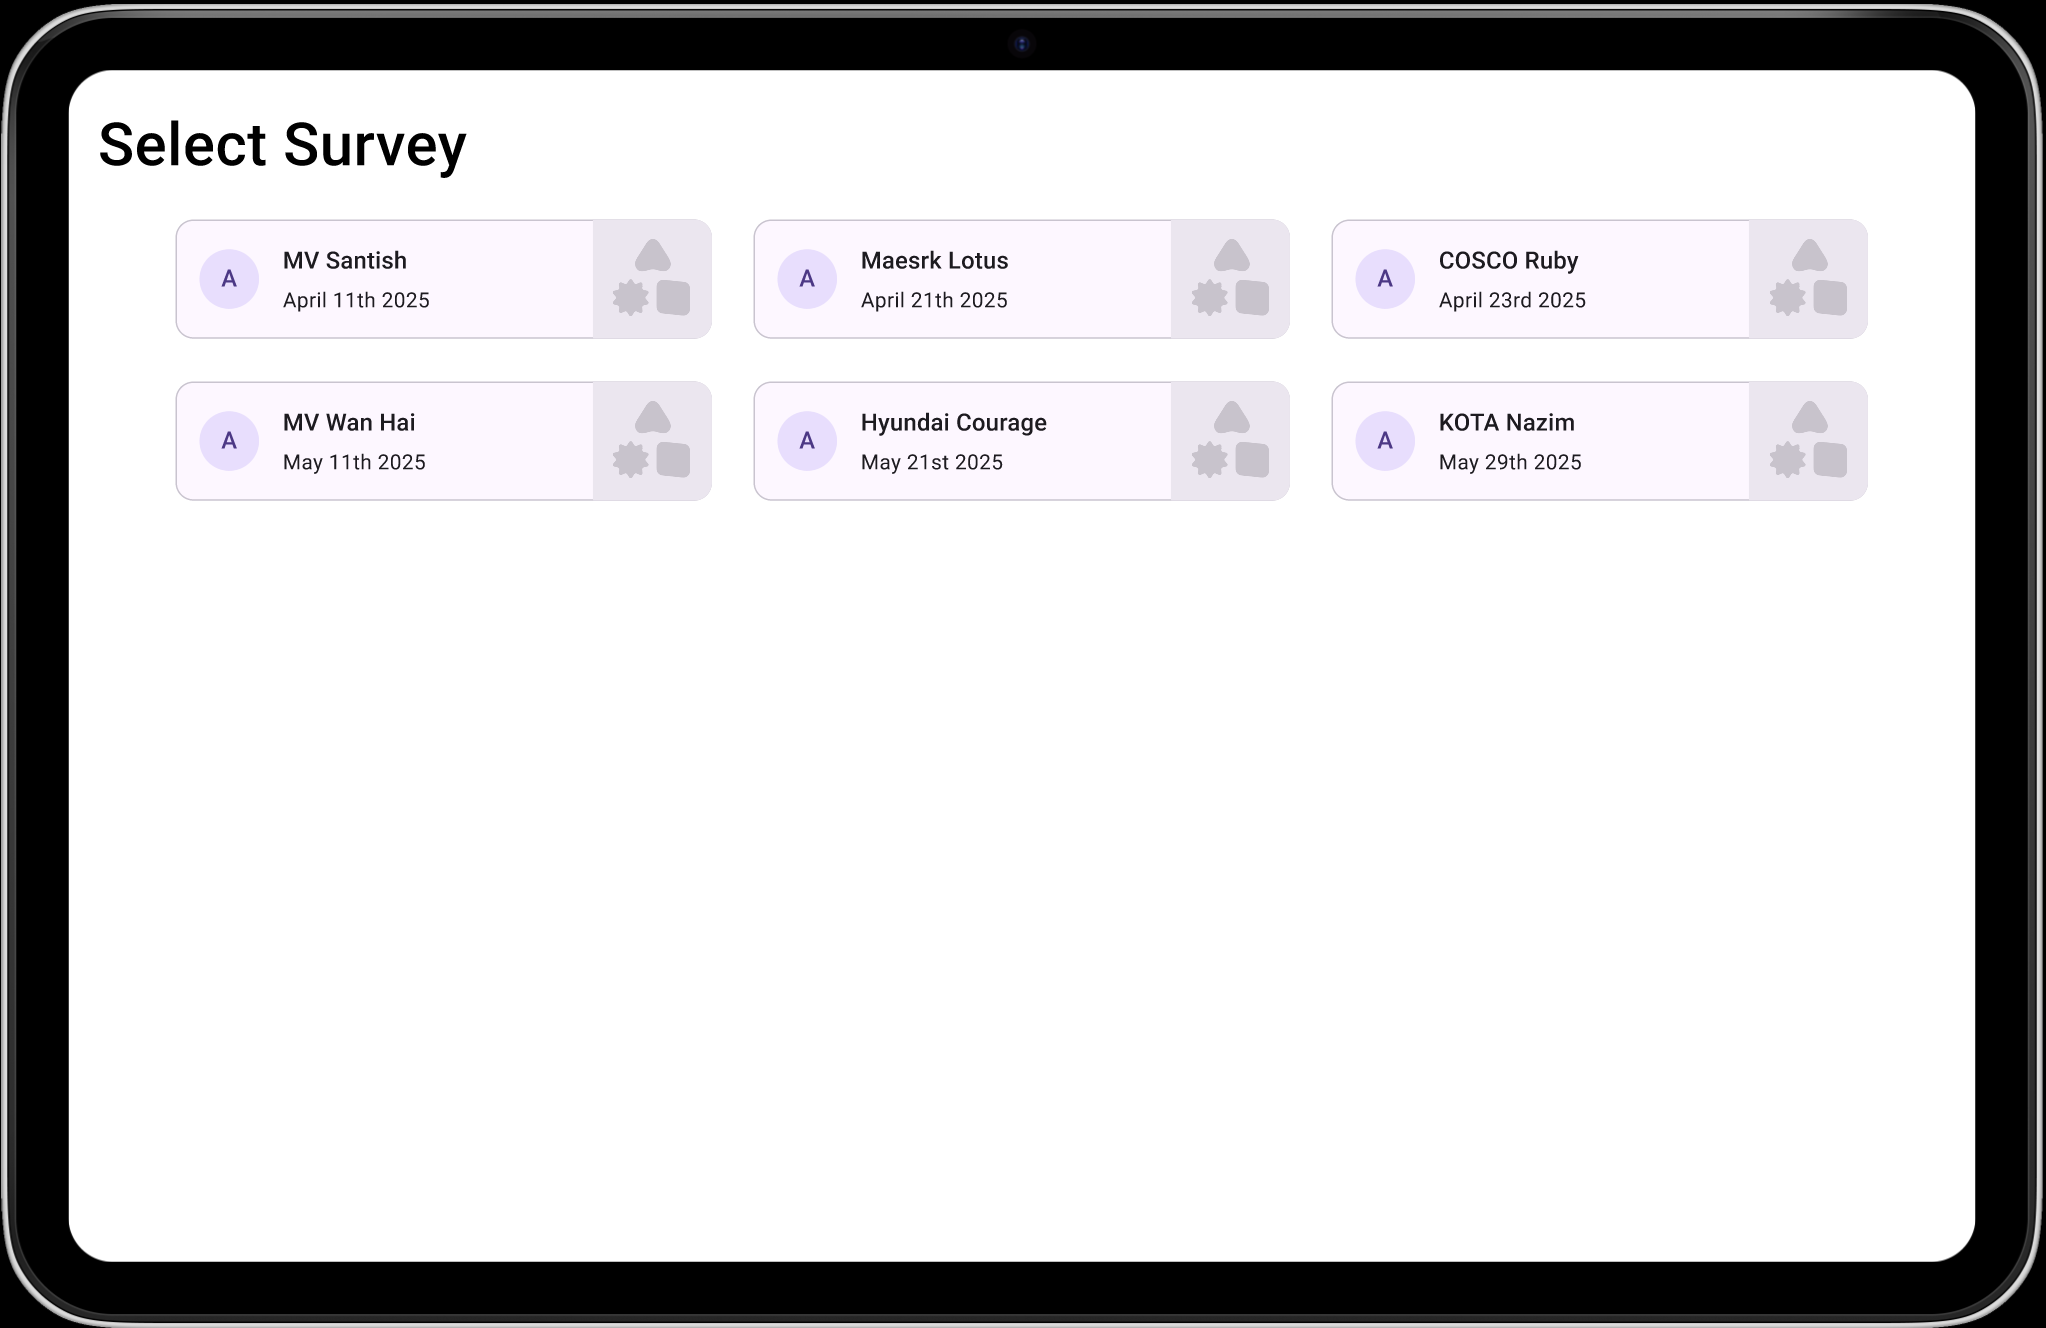Viewport: 2046px width, 1328px height.
Task: Click the May 29th 2025 date text
Action: coord(1510,463)
